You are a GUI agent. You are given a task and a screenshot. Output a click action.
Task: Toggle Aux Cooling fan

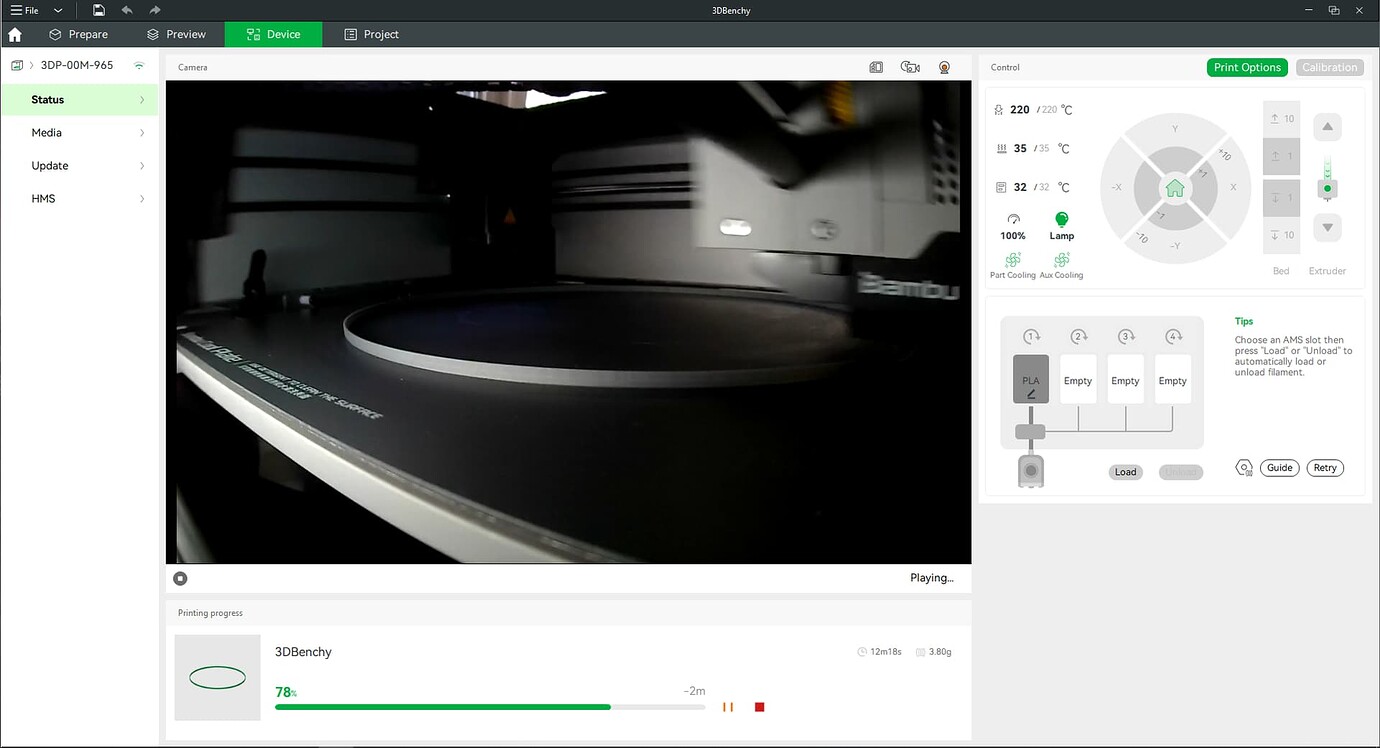tap(1061, 266)
